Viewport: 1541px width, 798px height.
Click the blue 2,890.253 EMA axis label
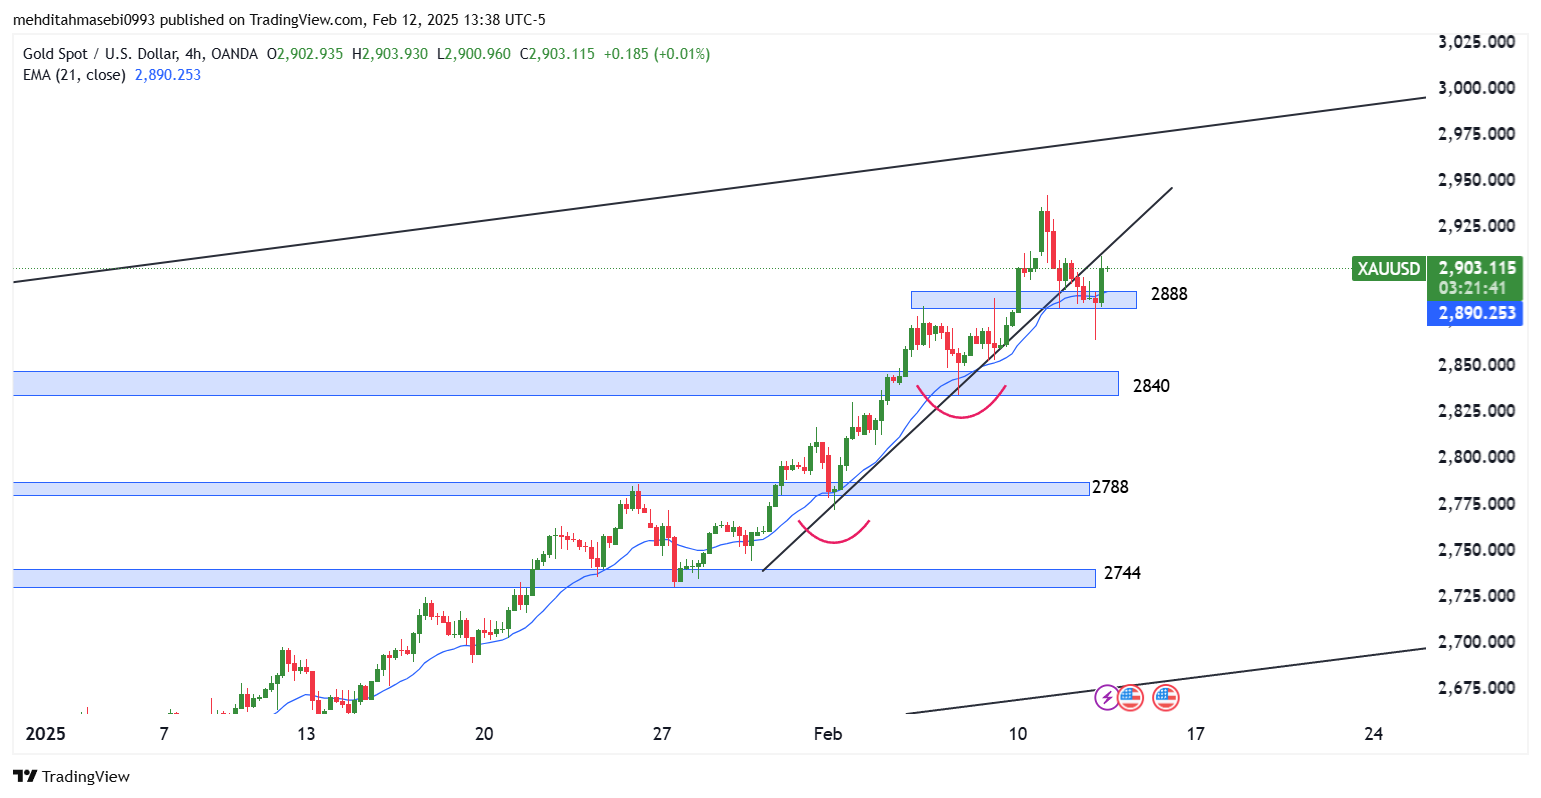(1477, 313)
